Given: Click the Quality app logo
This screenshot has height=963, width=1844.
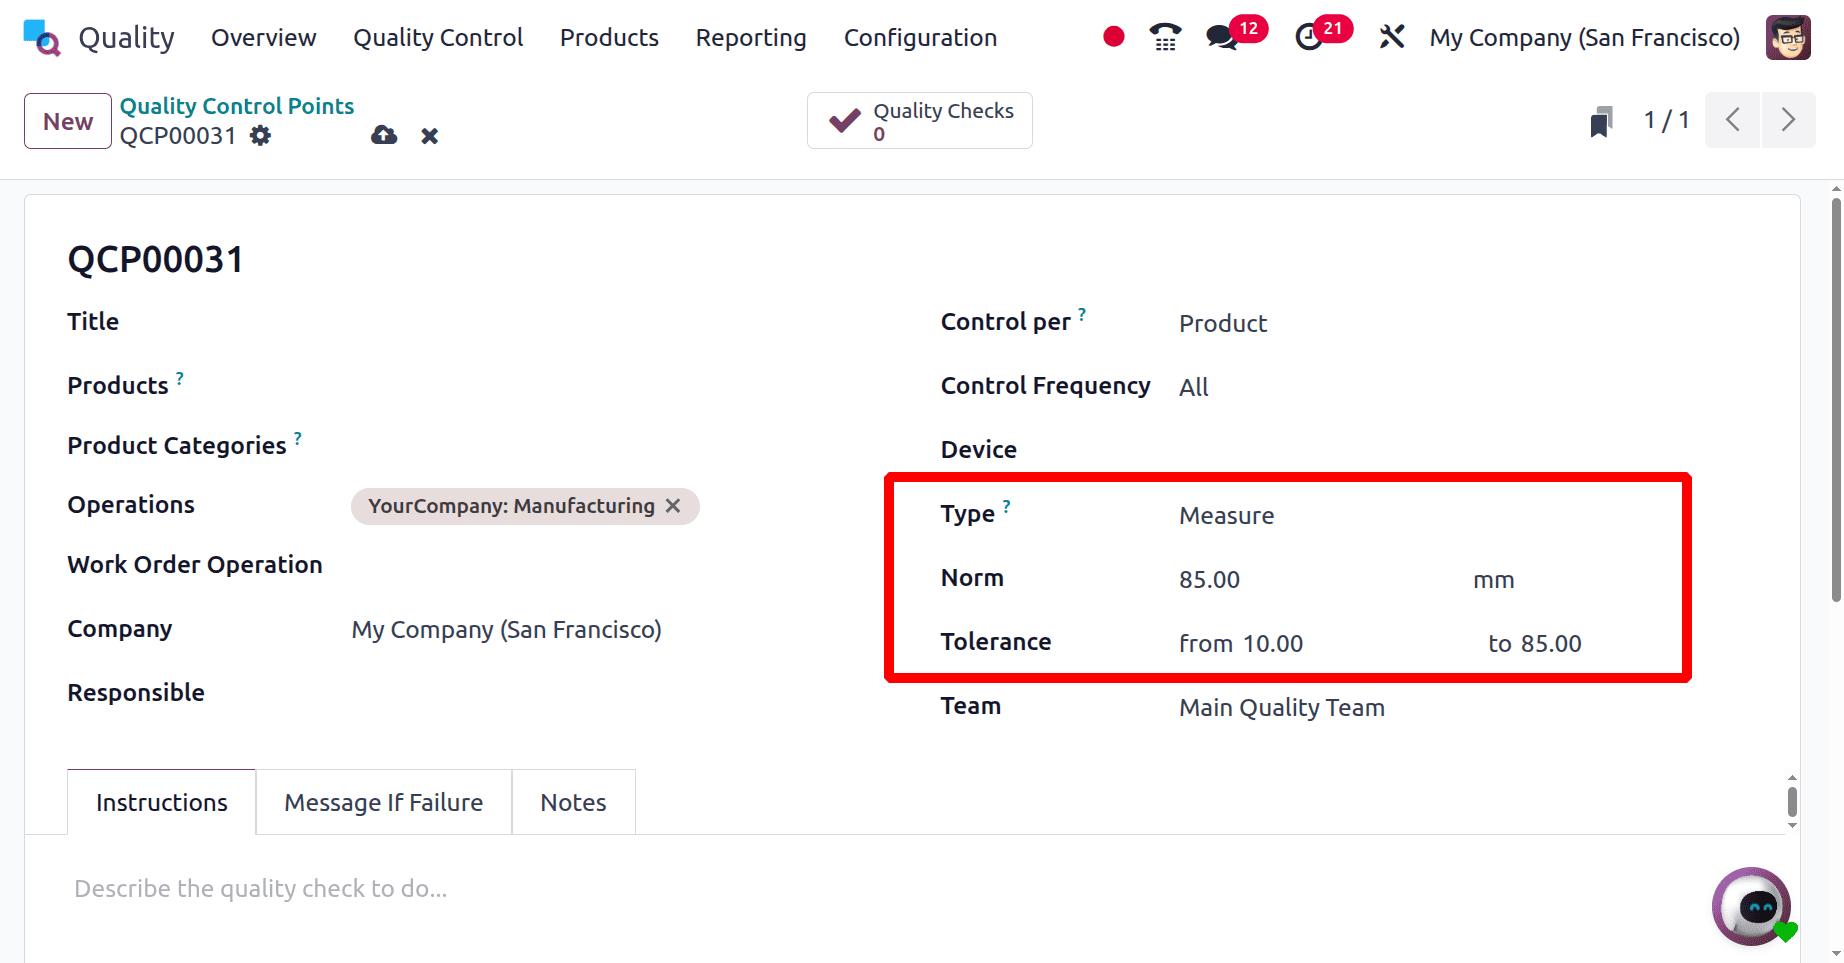Looking at the screenshot, I should pyautogui.click(x=41, y=37).
